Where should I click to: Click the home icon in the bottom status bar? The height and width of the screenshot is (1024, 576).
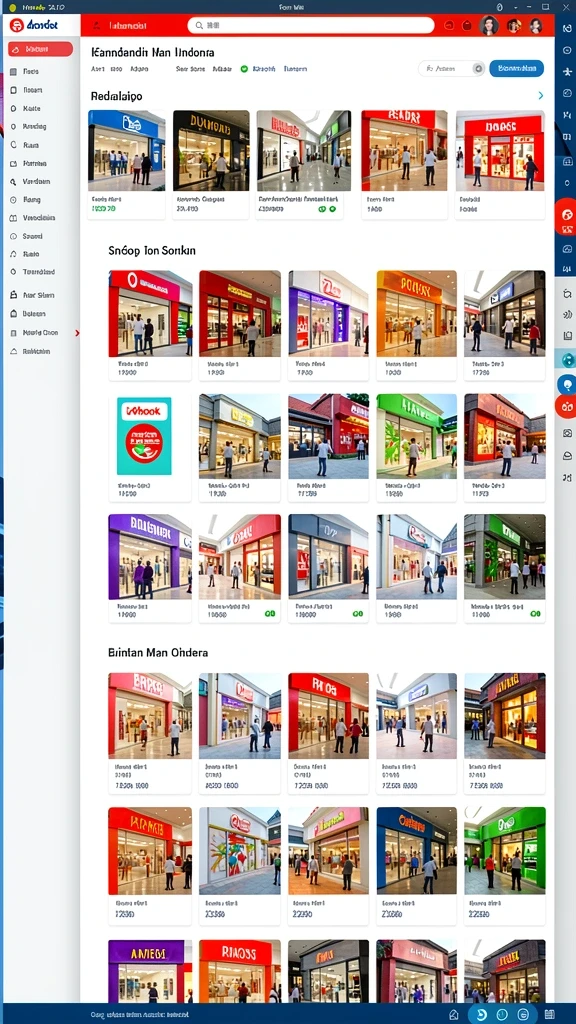pyautogui.click(x=454, y=1014)
